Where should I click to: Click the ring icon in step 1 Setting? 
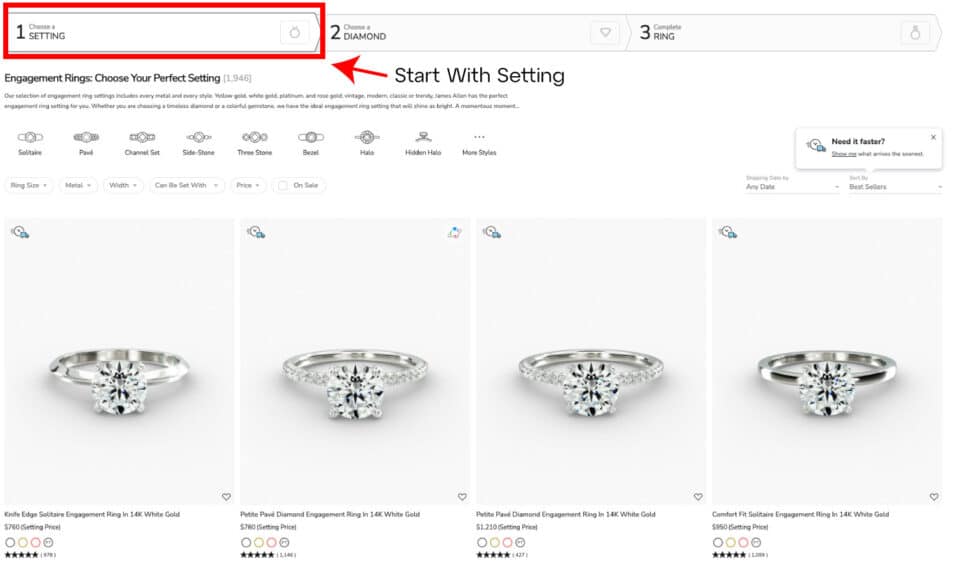[292, 33]
